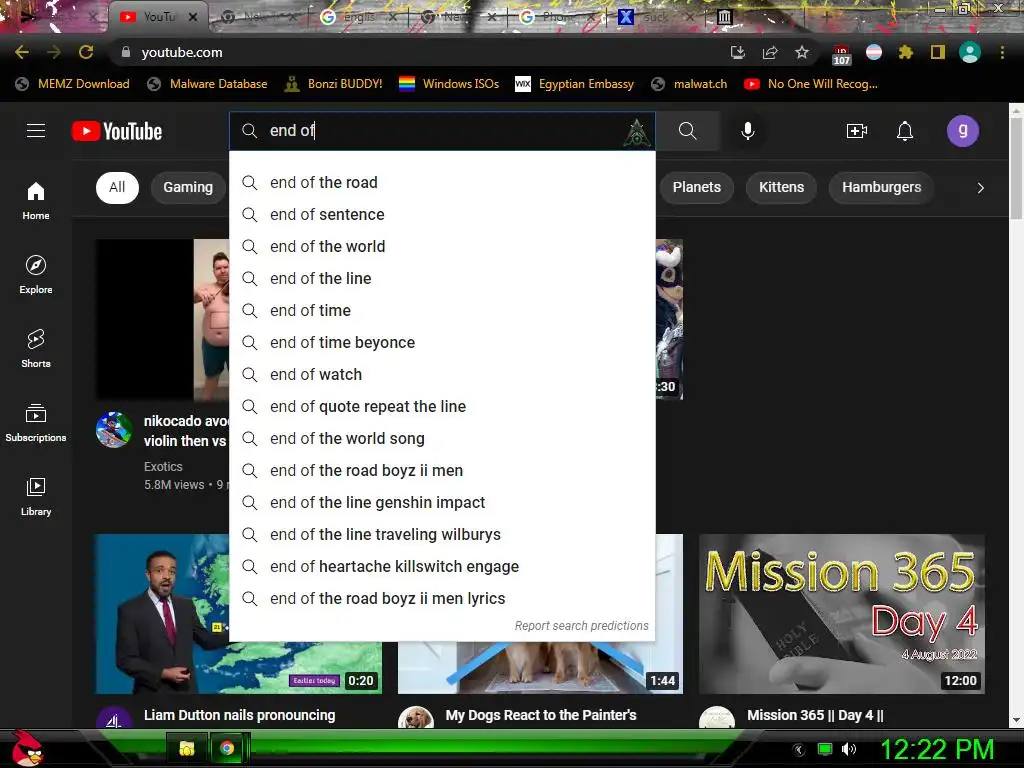Click the browser back arrow
Image resolution: width=1024 pixels, height=768 pixels.
click(x=22, y=52)
